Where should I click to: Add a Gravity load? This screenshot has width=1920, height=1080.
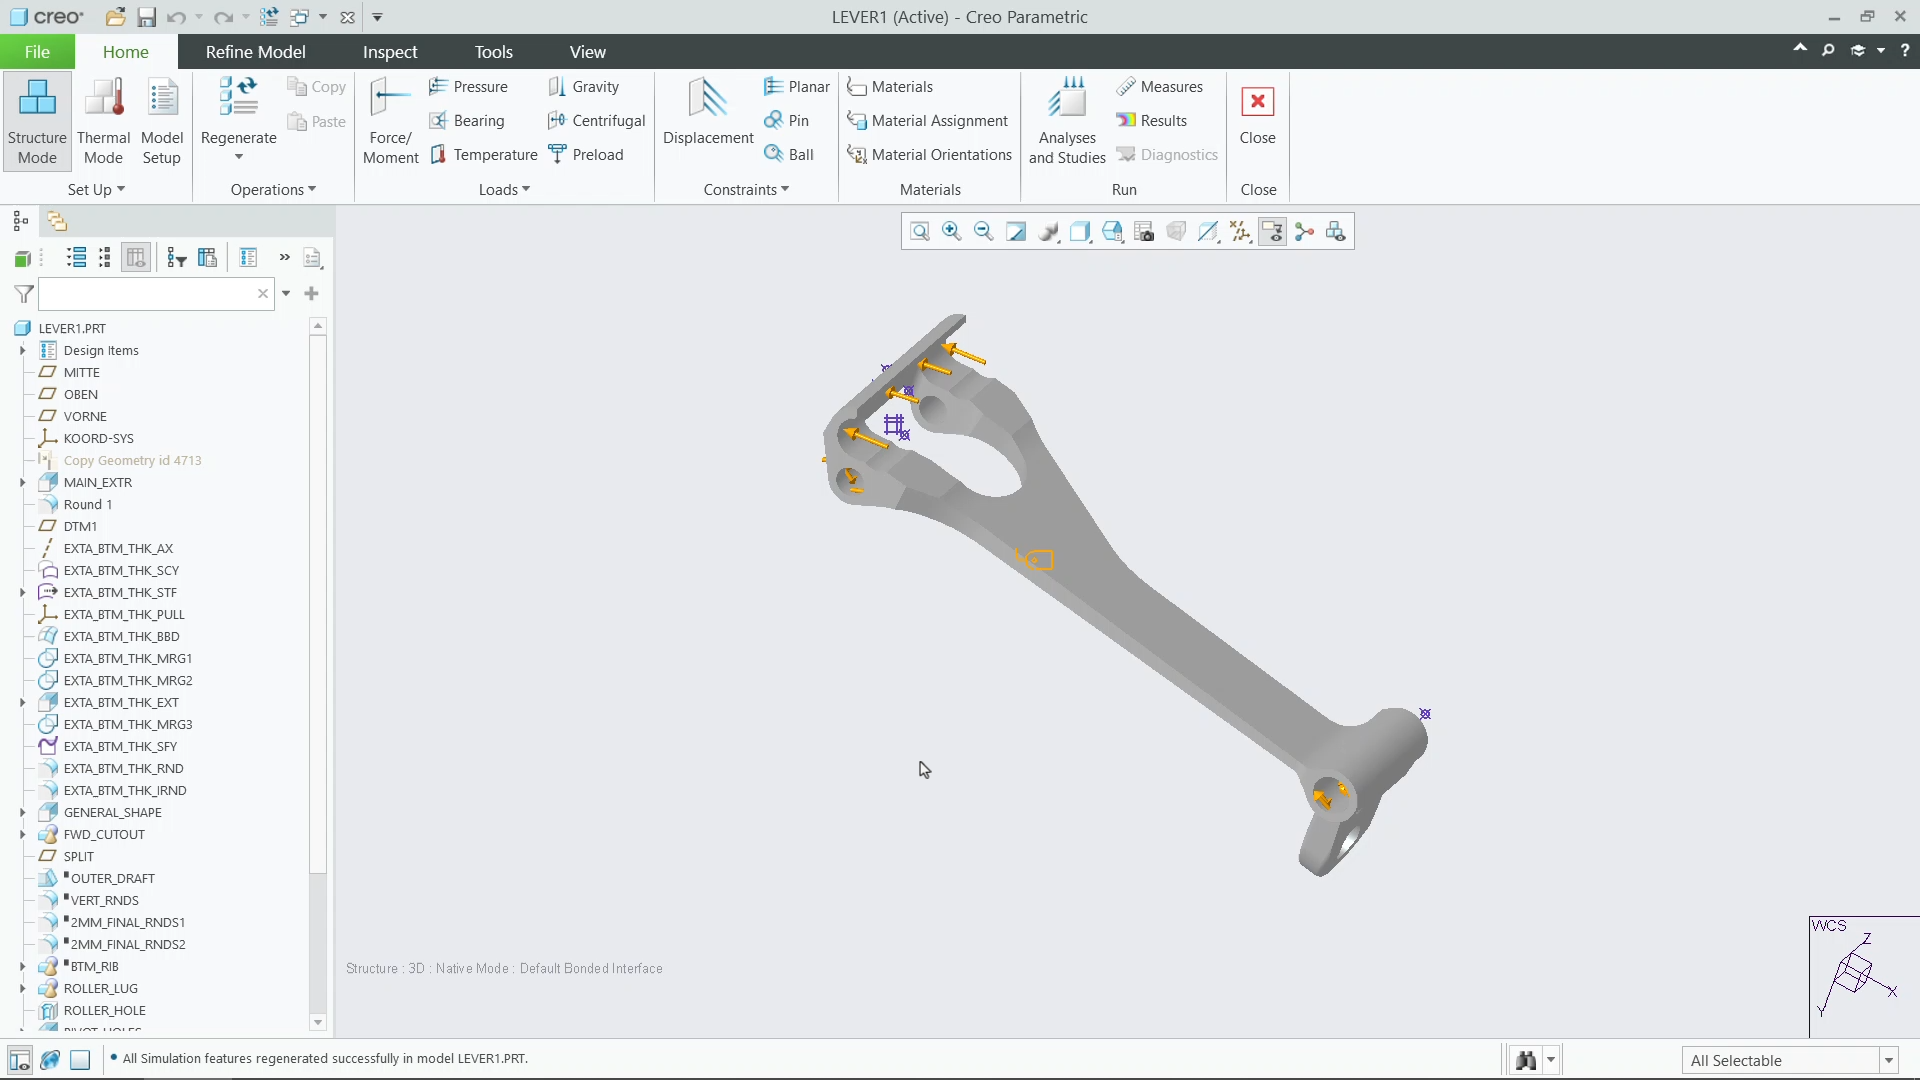click(584, 87)
